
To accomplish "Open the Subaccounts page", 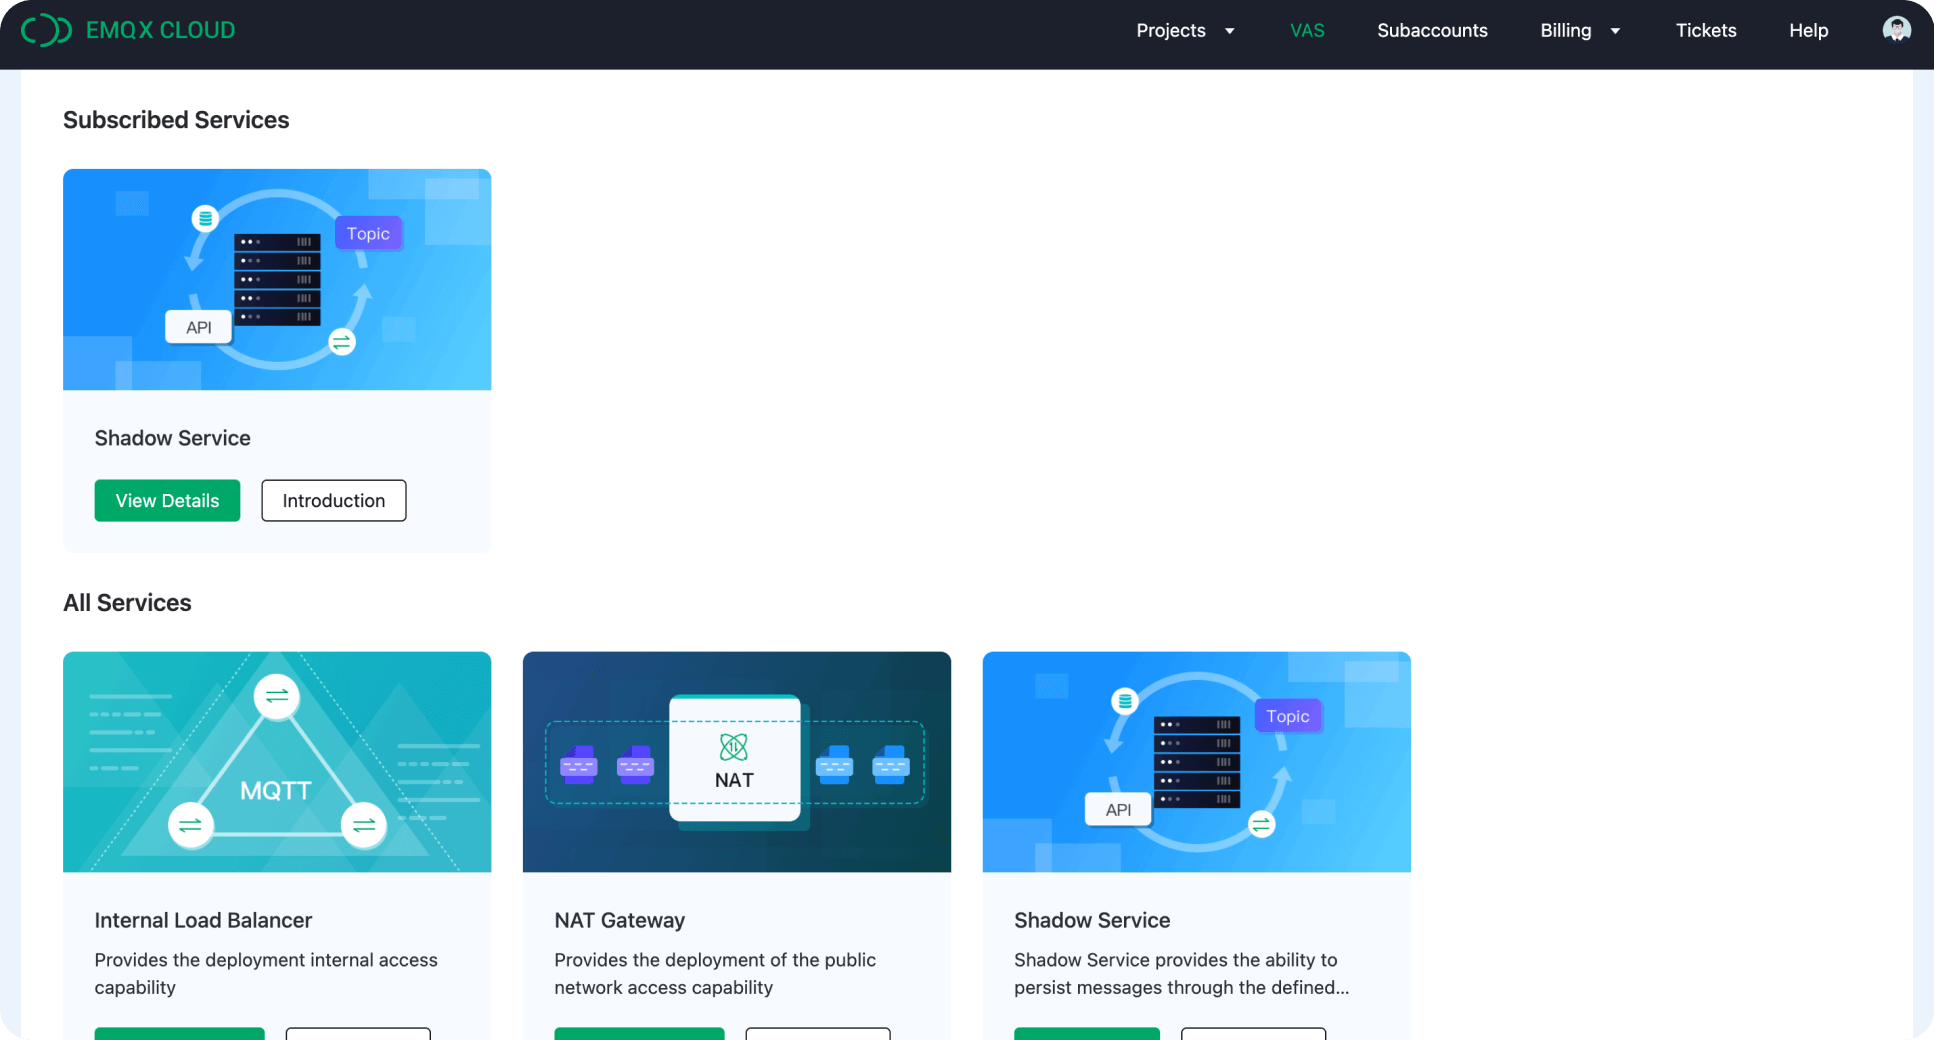I will [1432, 31].
